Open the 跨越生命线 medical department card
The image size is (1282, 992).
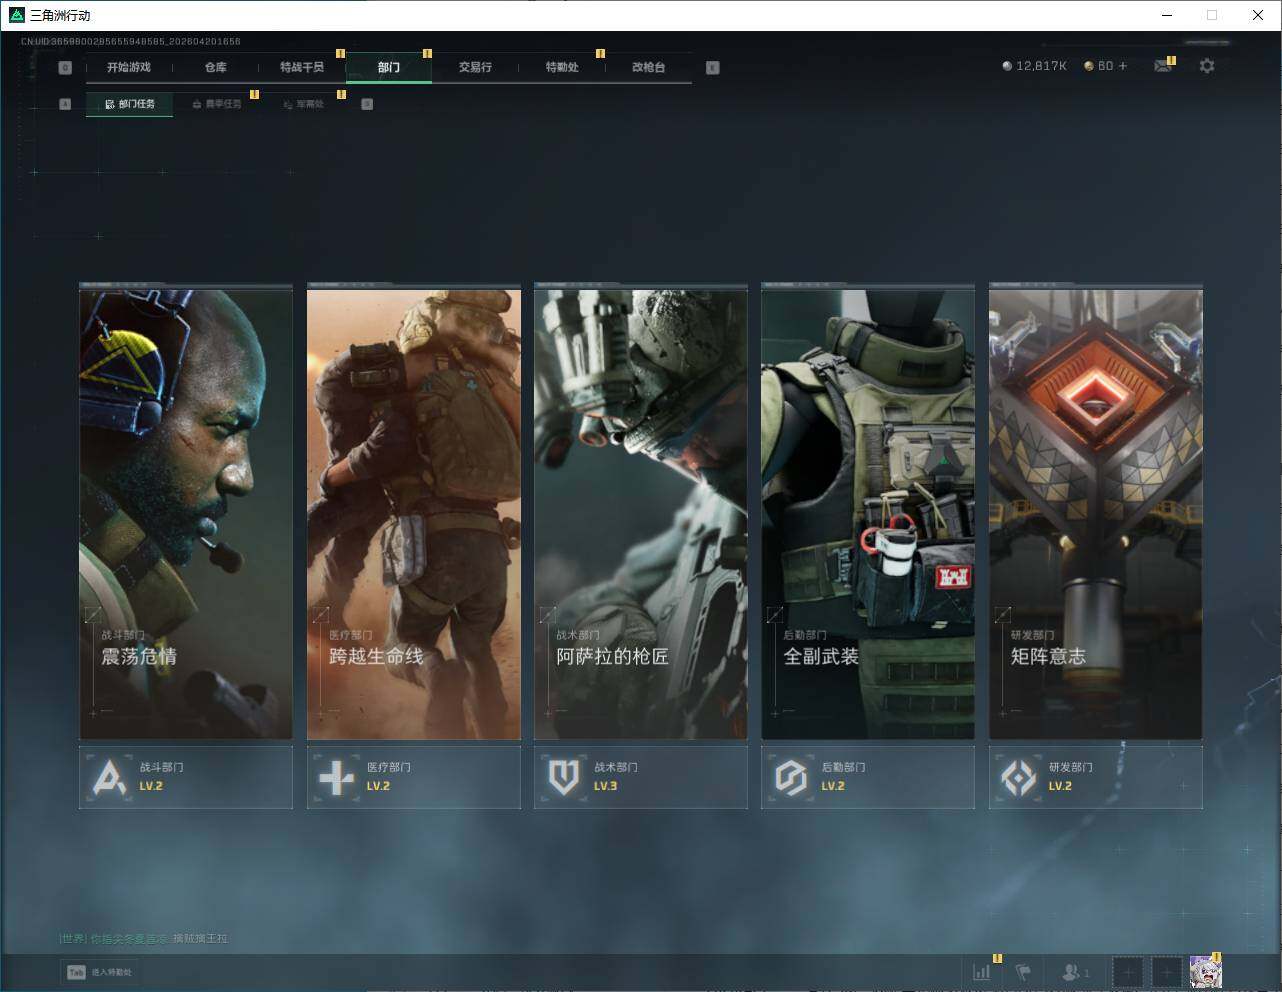(413, 514)
